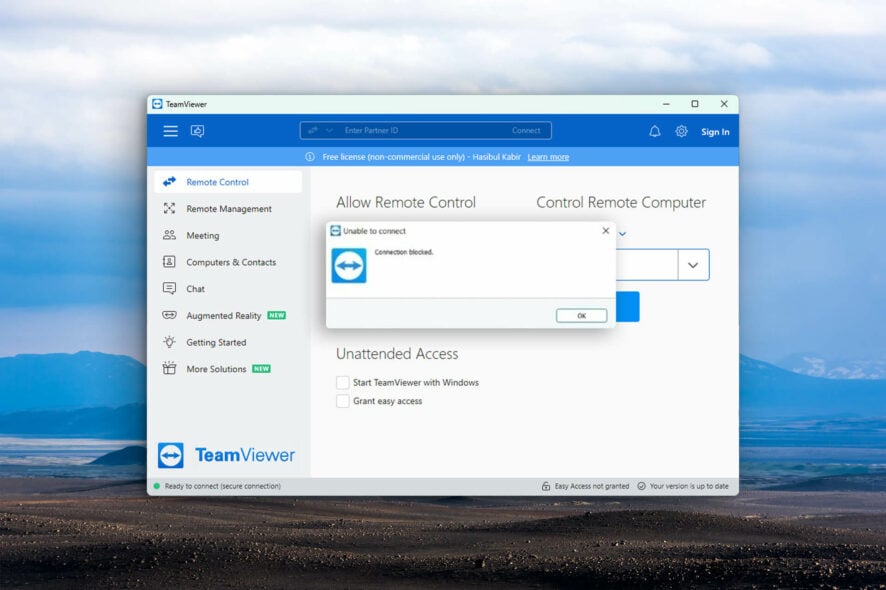Click the partner ID combo box field

(647, 265)
